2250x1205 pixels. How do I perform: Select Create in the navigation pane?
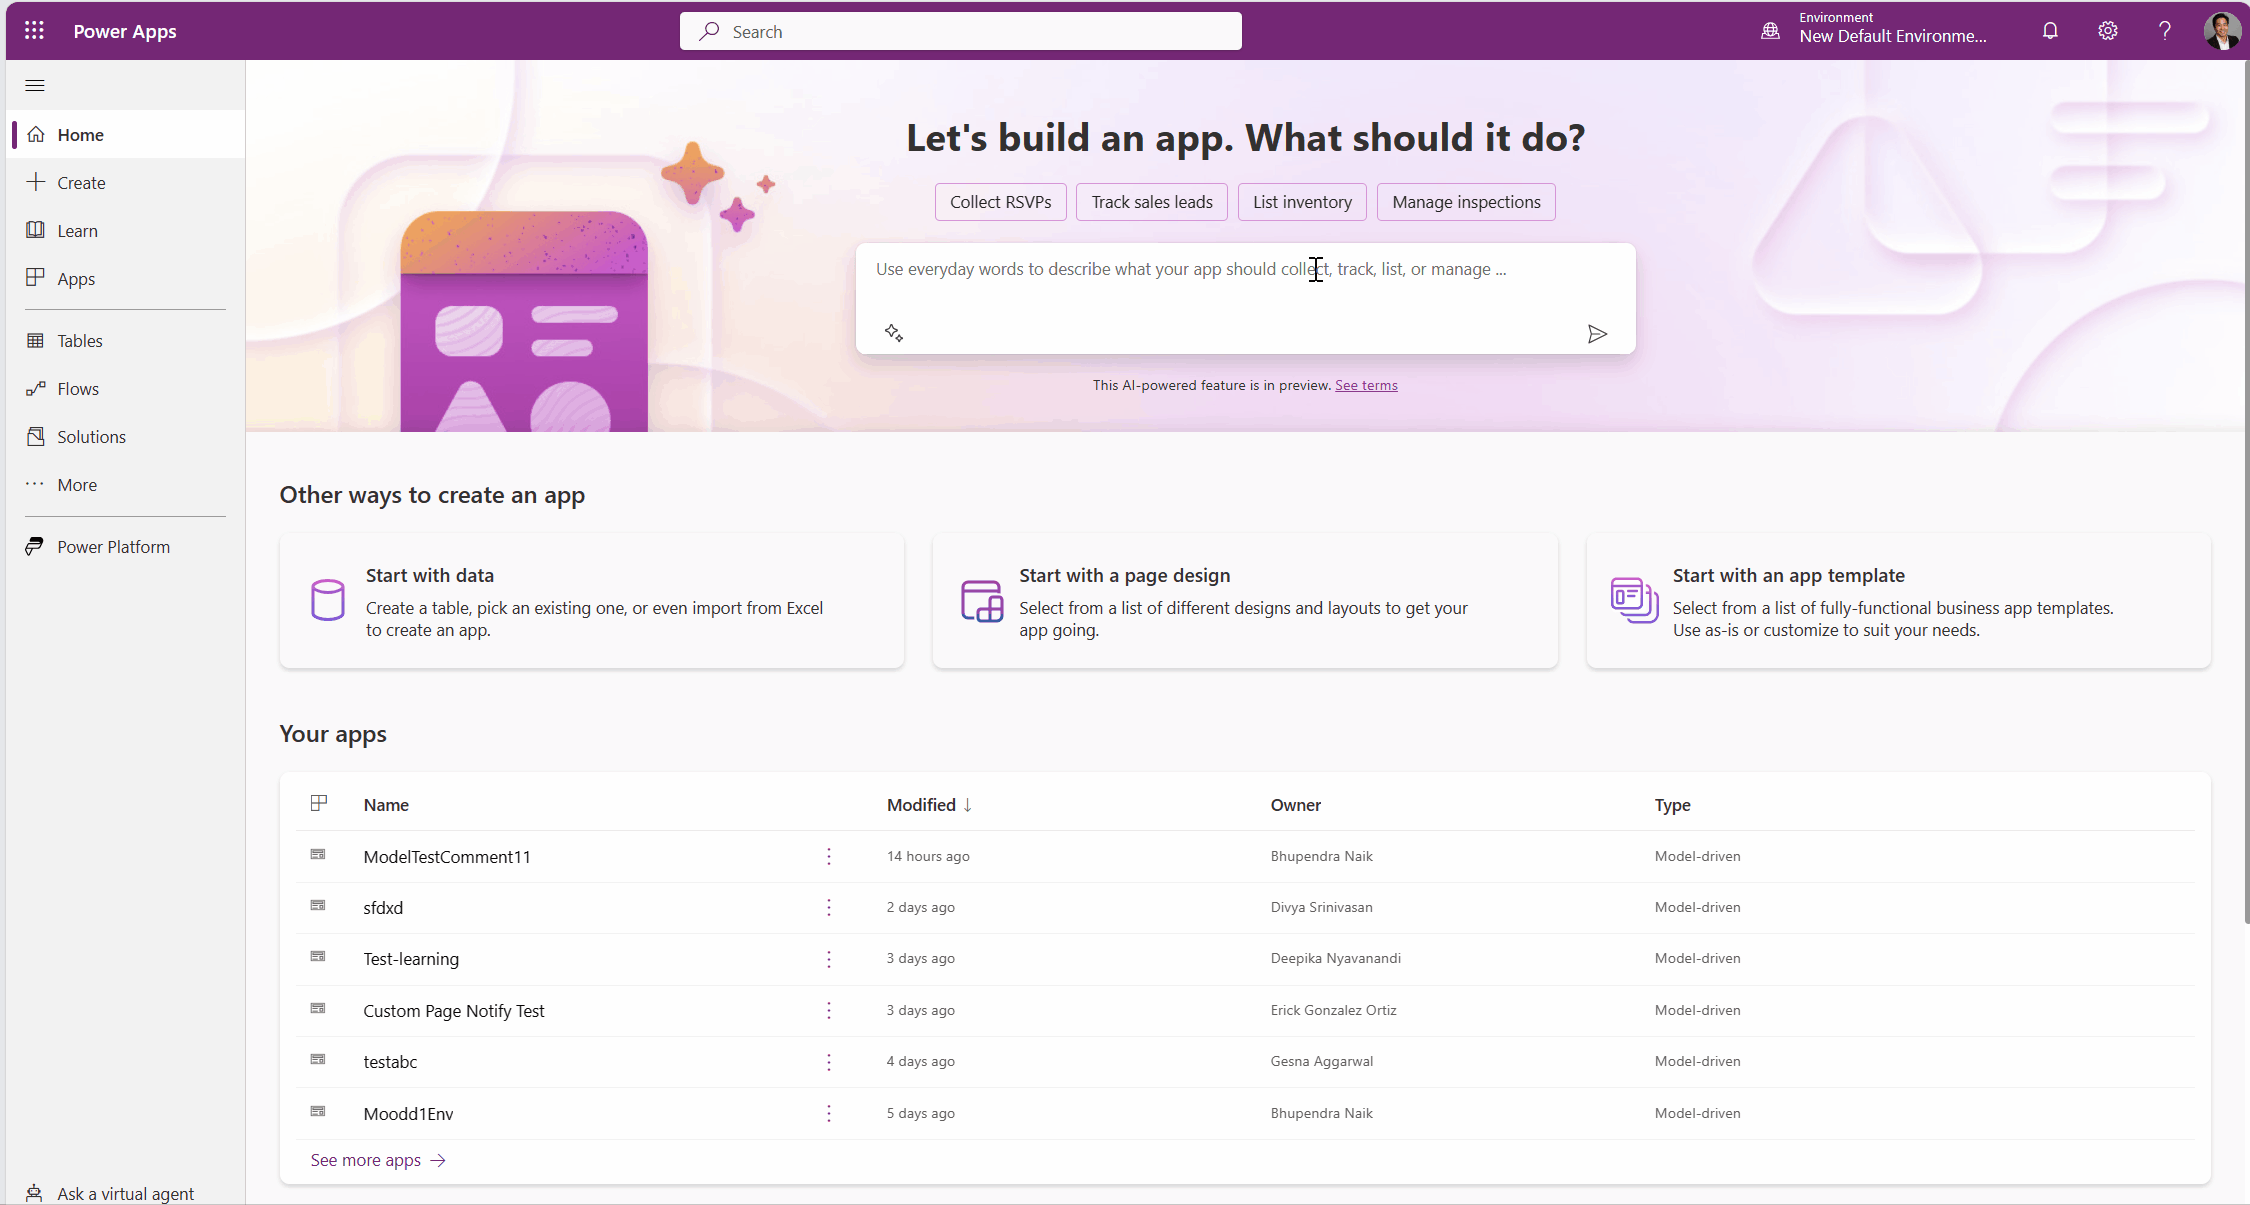[x=81, y=182]
